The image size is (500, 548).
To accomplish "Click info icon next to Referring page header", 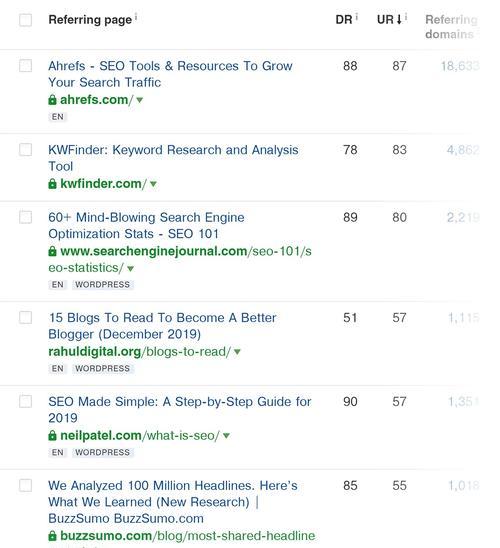I will pos(136,16).
